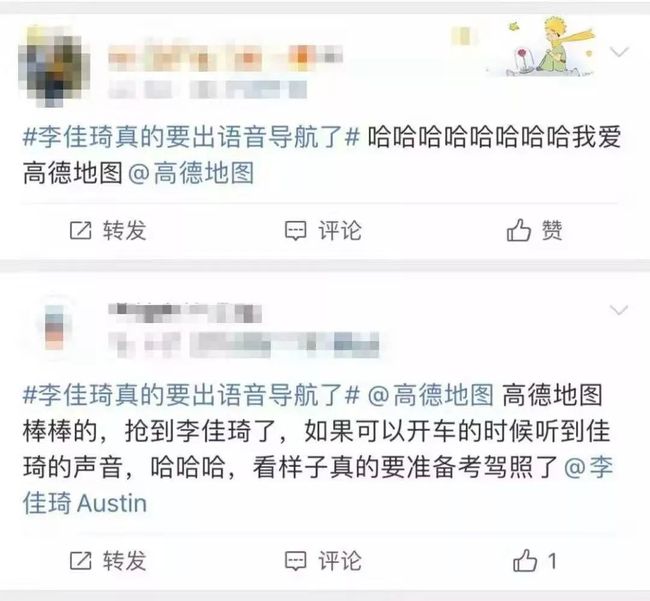Open the @李佳琦Austin mention link
This screenshot has width=650, height=601.
(318, 485)
